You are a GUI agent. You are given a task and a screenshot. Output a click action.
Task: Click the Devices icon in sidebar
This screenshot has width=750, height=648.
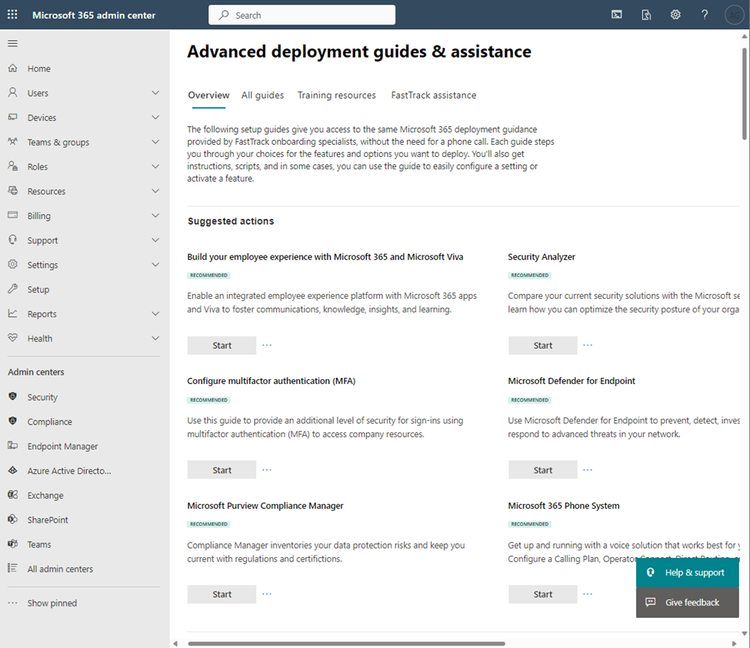pos(13,117)
